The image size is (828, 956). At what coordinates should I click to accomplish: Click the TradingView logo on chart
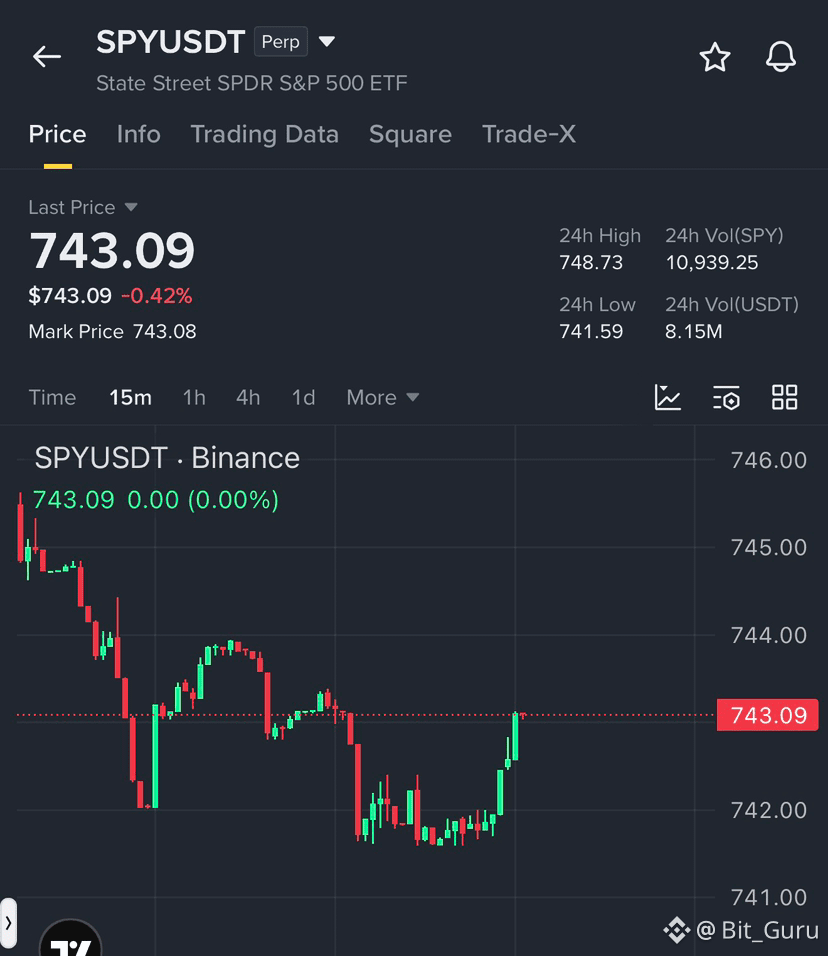coord(70,938)
